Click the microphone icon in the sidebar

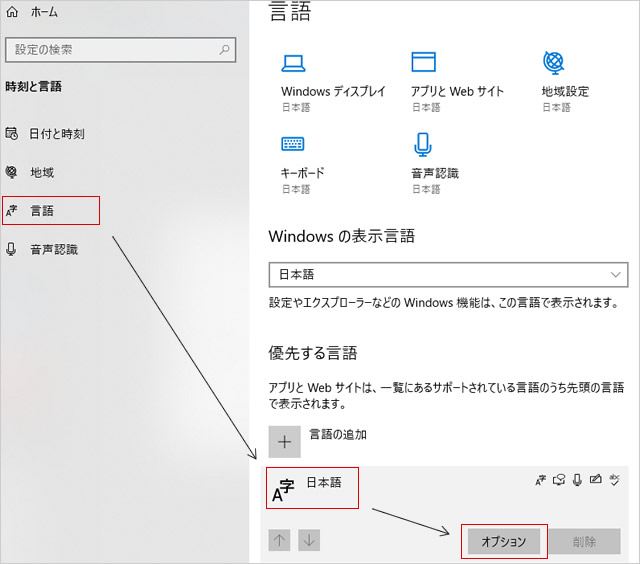point(11,249)
